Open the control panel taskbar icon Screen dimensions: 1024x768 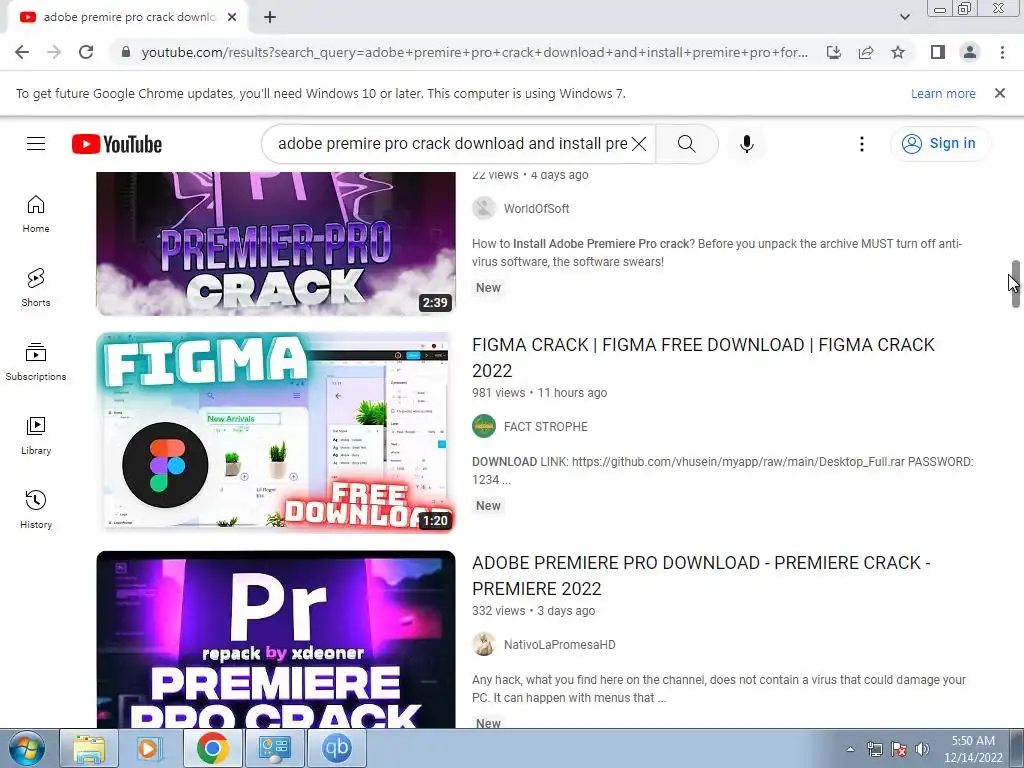point(274,748)
